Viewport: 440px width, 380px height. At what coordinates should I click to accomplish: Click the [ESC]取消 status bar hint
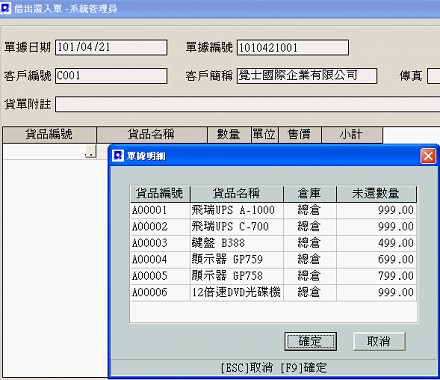click(x=247, y=368)
